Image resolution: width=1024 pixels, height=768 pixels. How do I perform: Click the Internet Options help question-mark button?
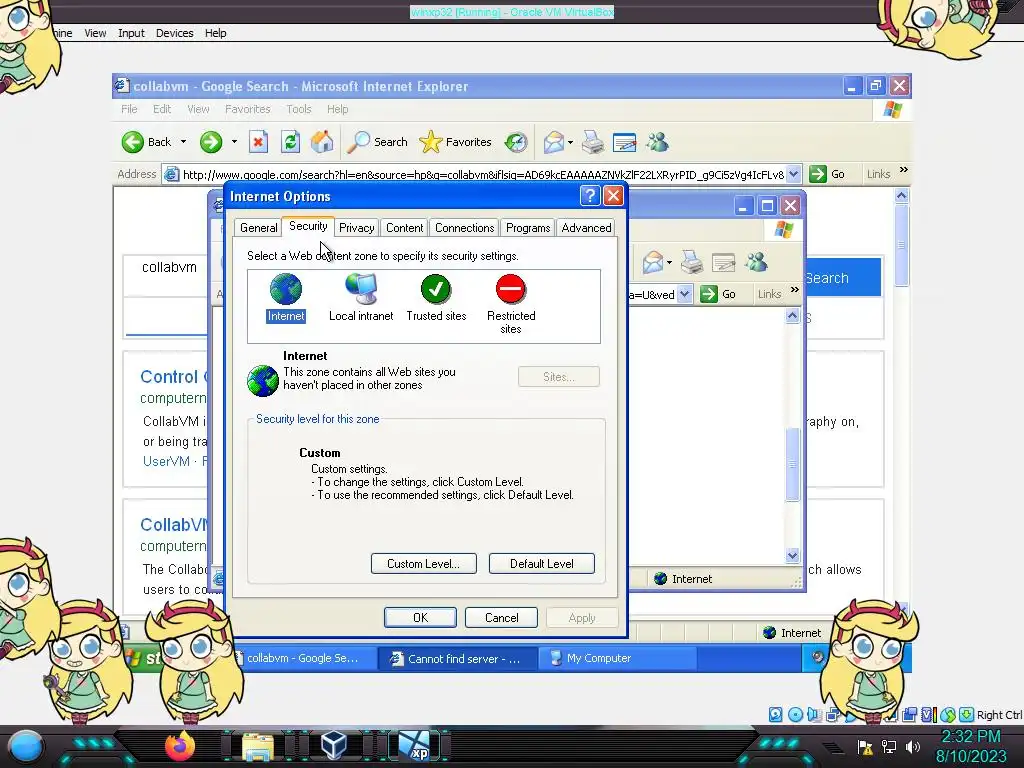pyautogui.click(x=590, y=195)
